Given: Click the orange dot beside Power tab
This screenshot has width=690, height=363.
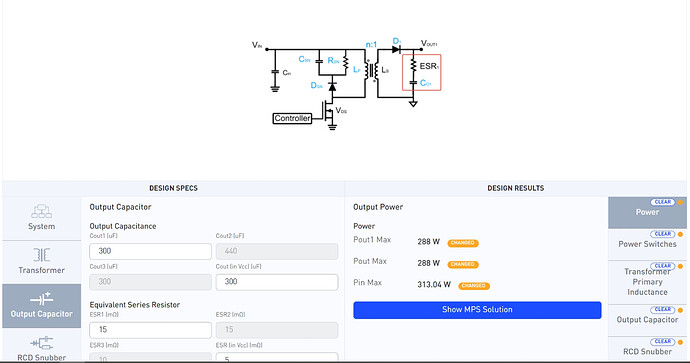Looking at the screenshot, I should pyautogui.click(x=680, y=202).
